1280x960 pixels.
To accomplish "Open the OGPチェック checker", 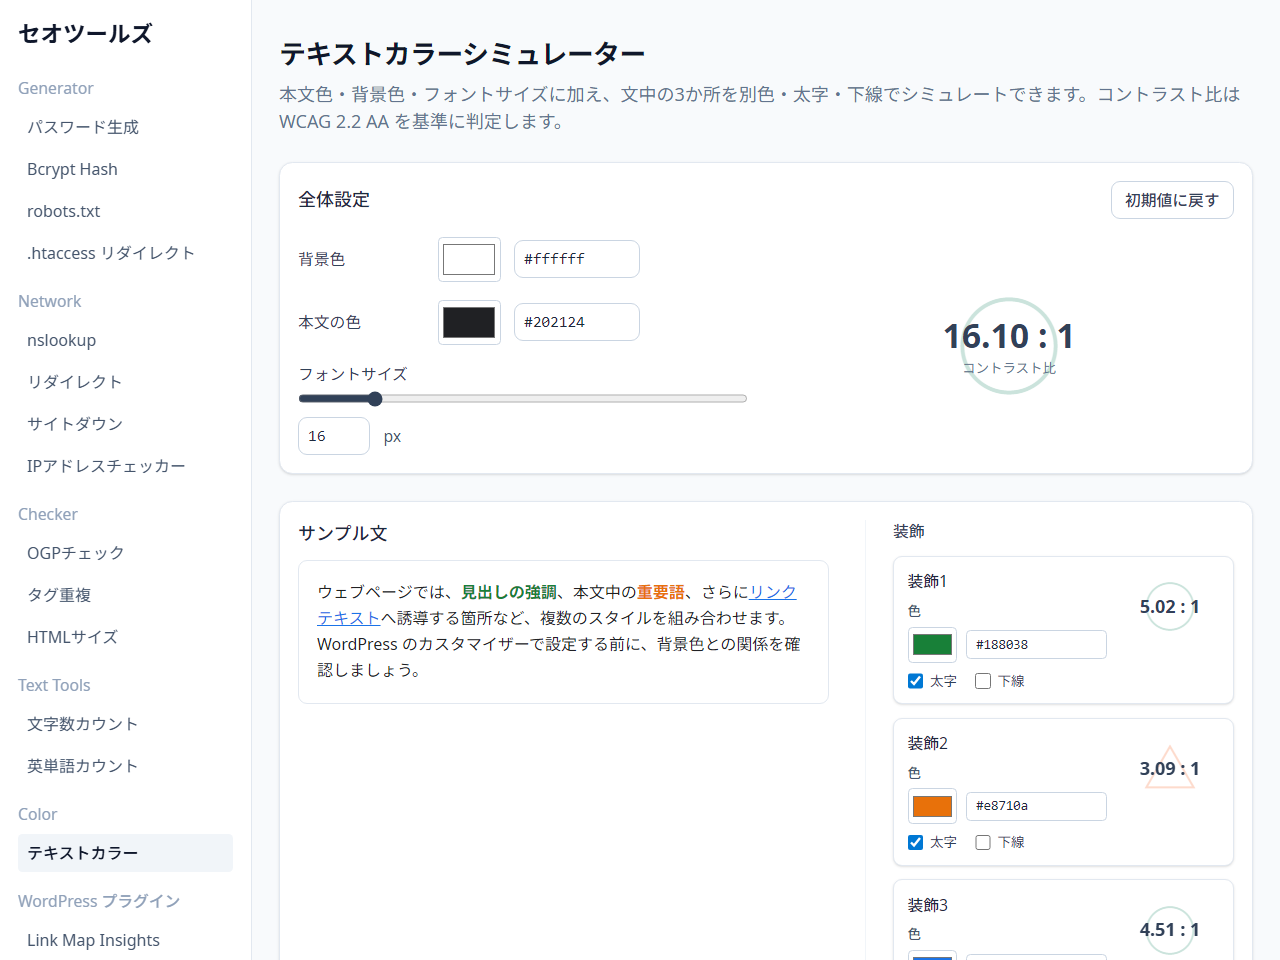I will tap(75, 553).
